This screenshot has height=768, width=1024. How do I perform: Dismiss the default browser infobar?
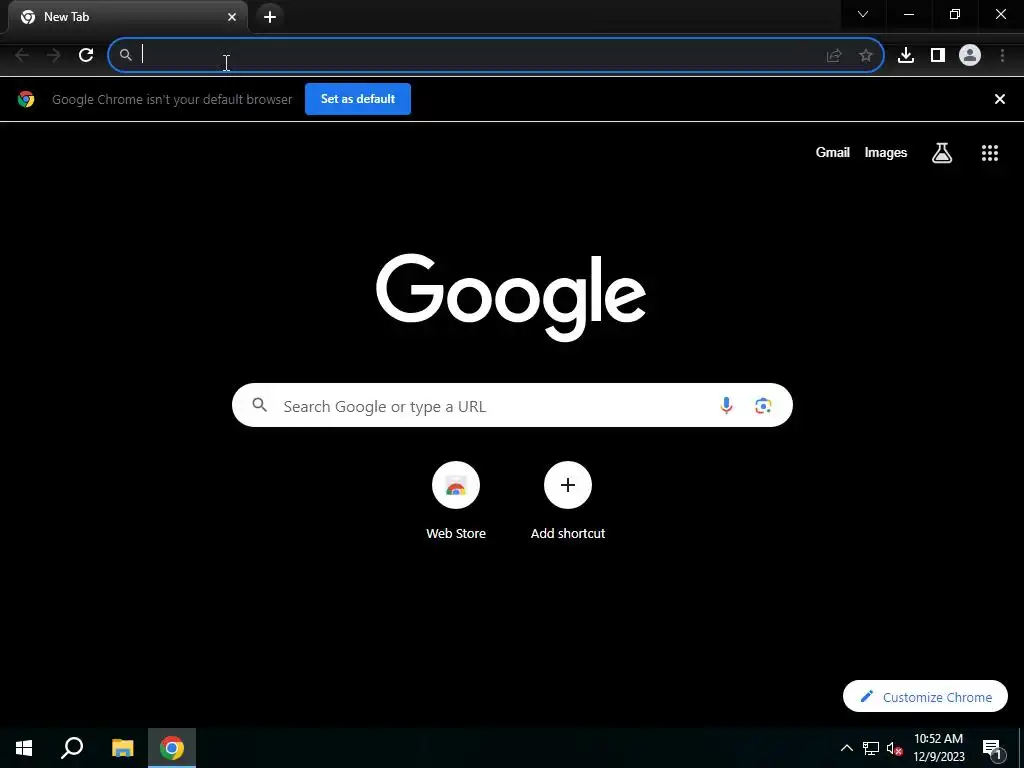pos(1000,99)
